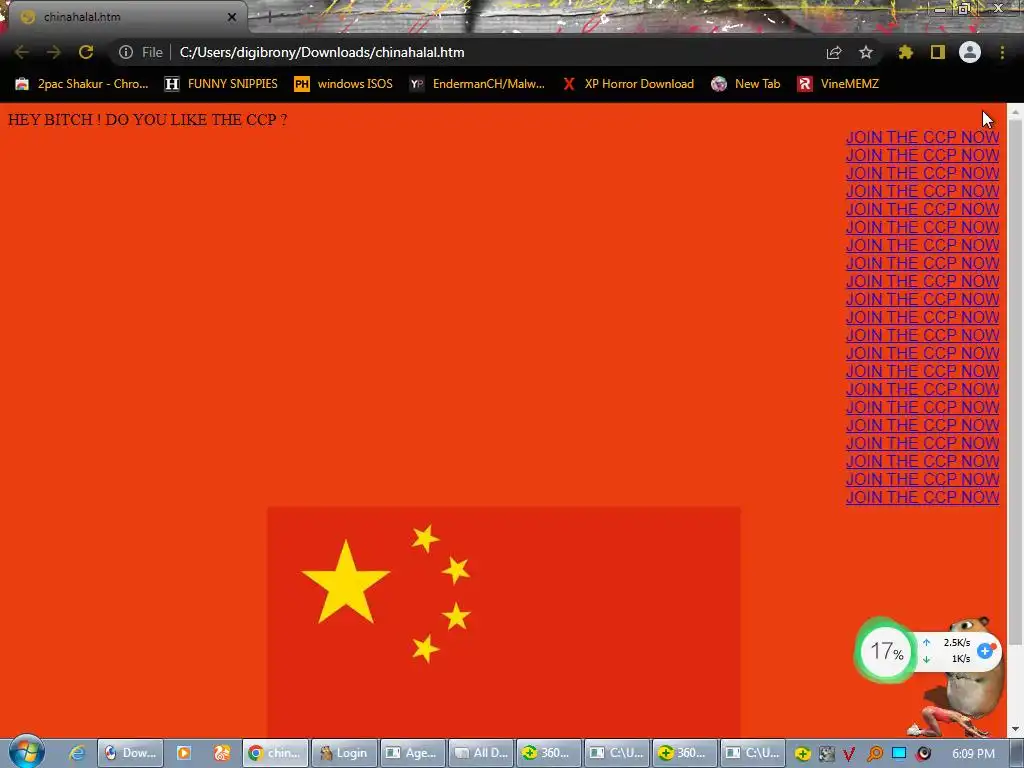Viewport: 1024px width, 768px height.
Task: Select the chinahalal.htm tab
Action: click(124, 17)
